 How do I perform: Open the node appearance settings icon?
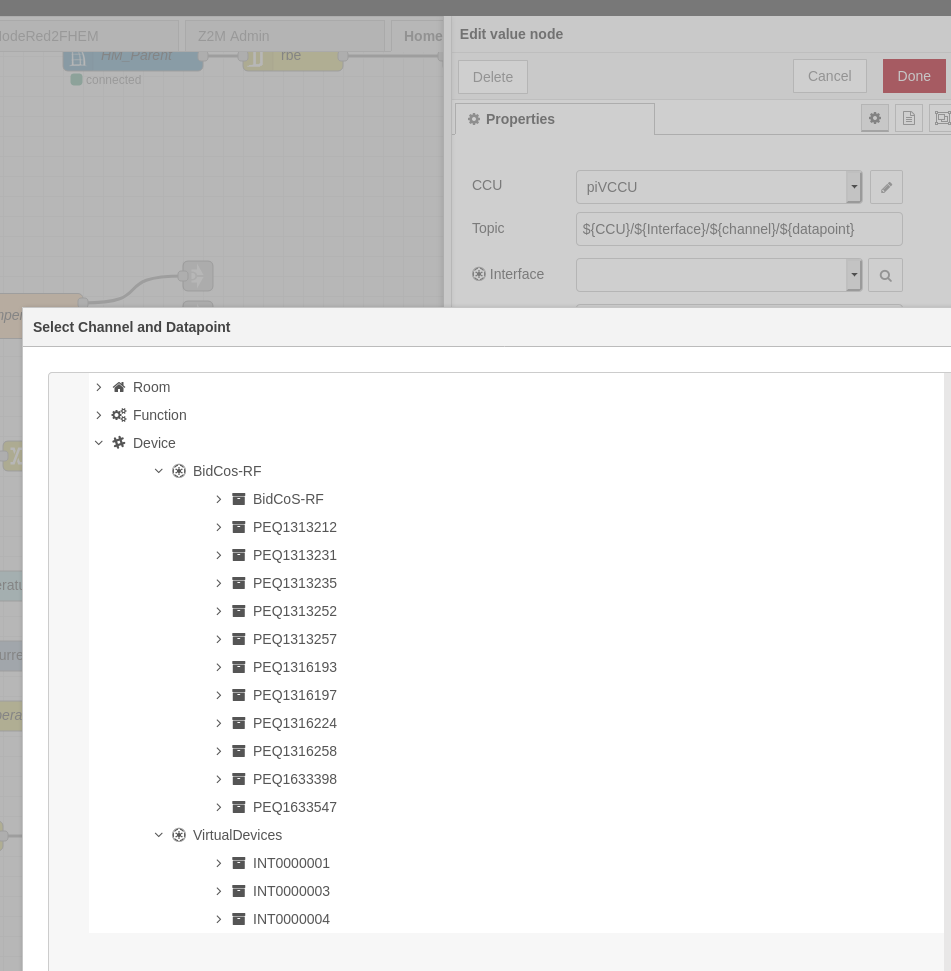click(941, 118)
